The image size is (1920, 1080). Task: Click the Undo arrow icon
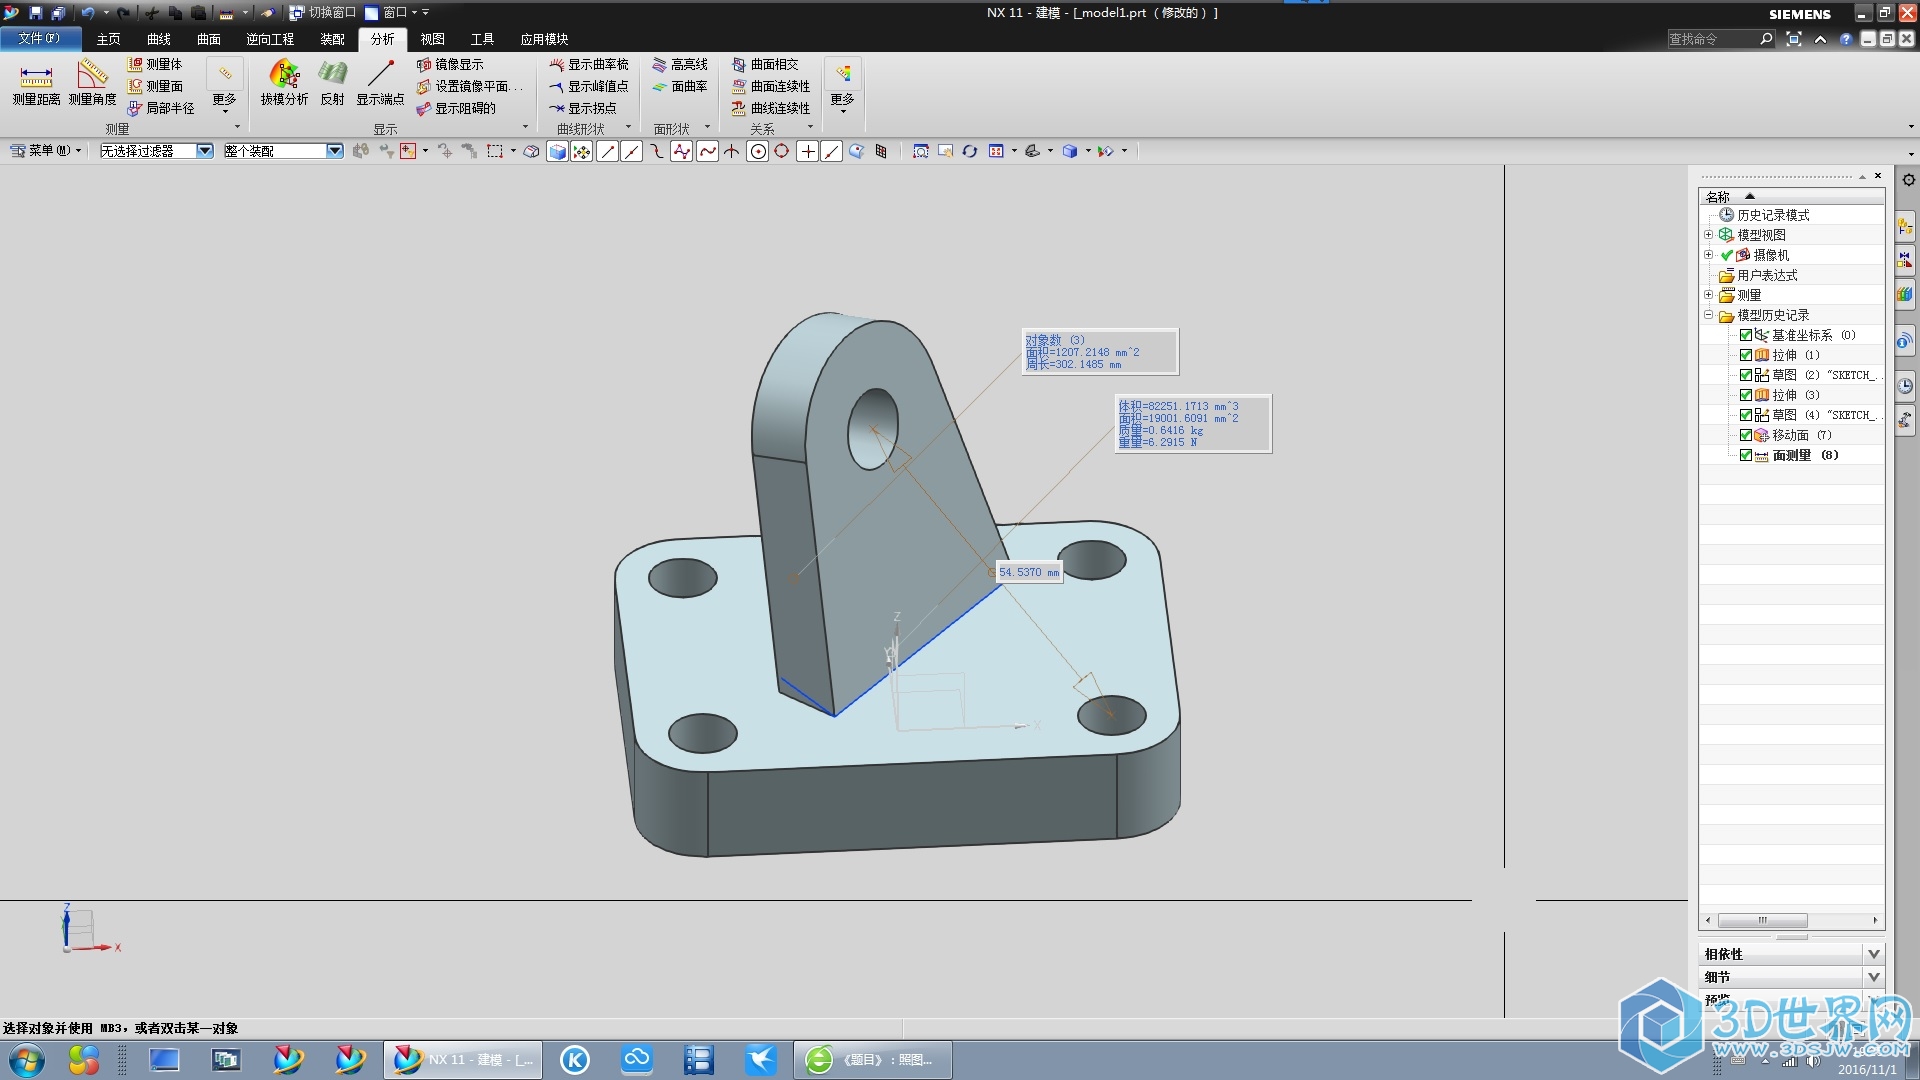(88, 13)
